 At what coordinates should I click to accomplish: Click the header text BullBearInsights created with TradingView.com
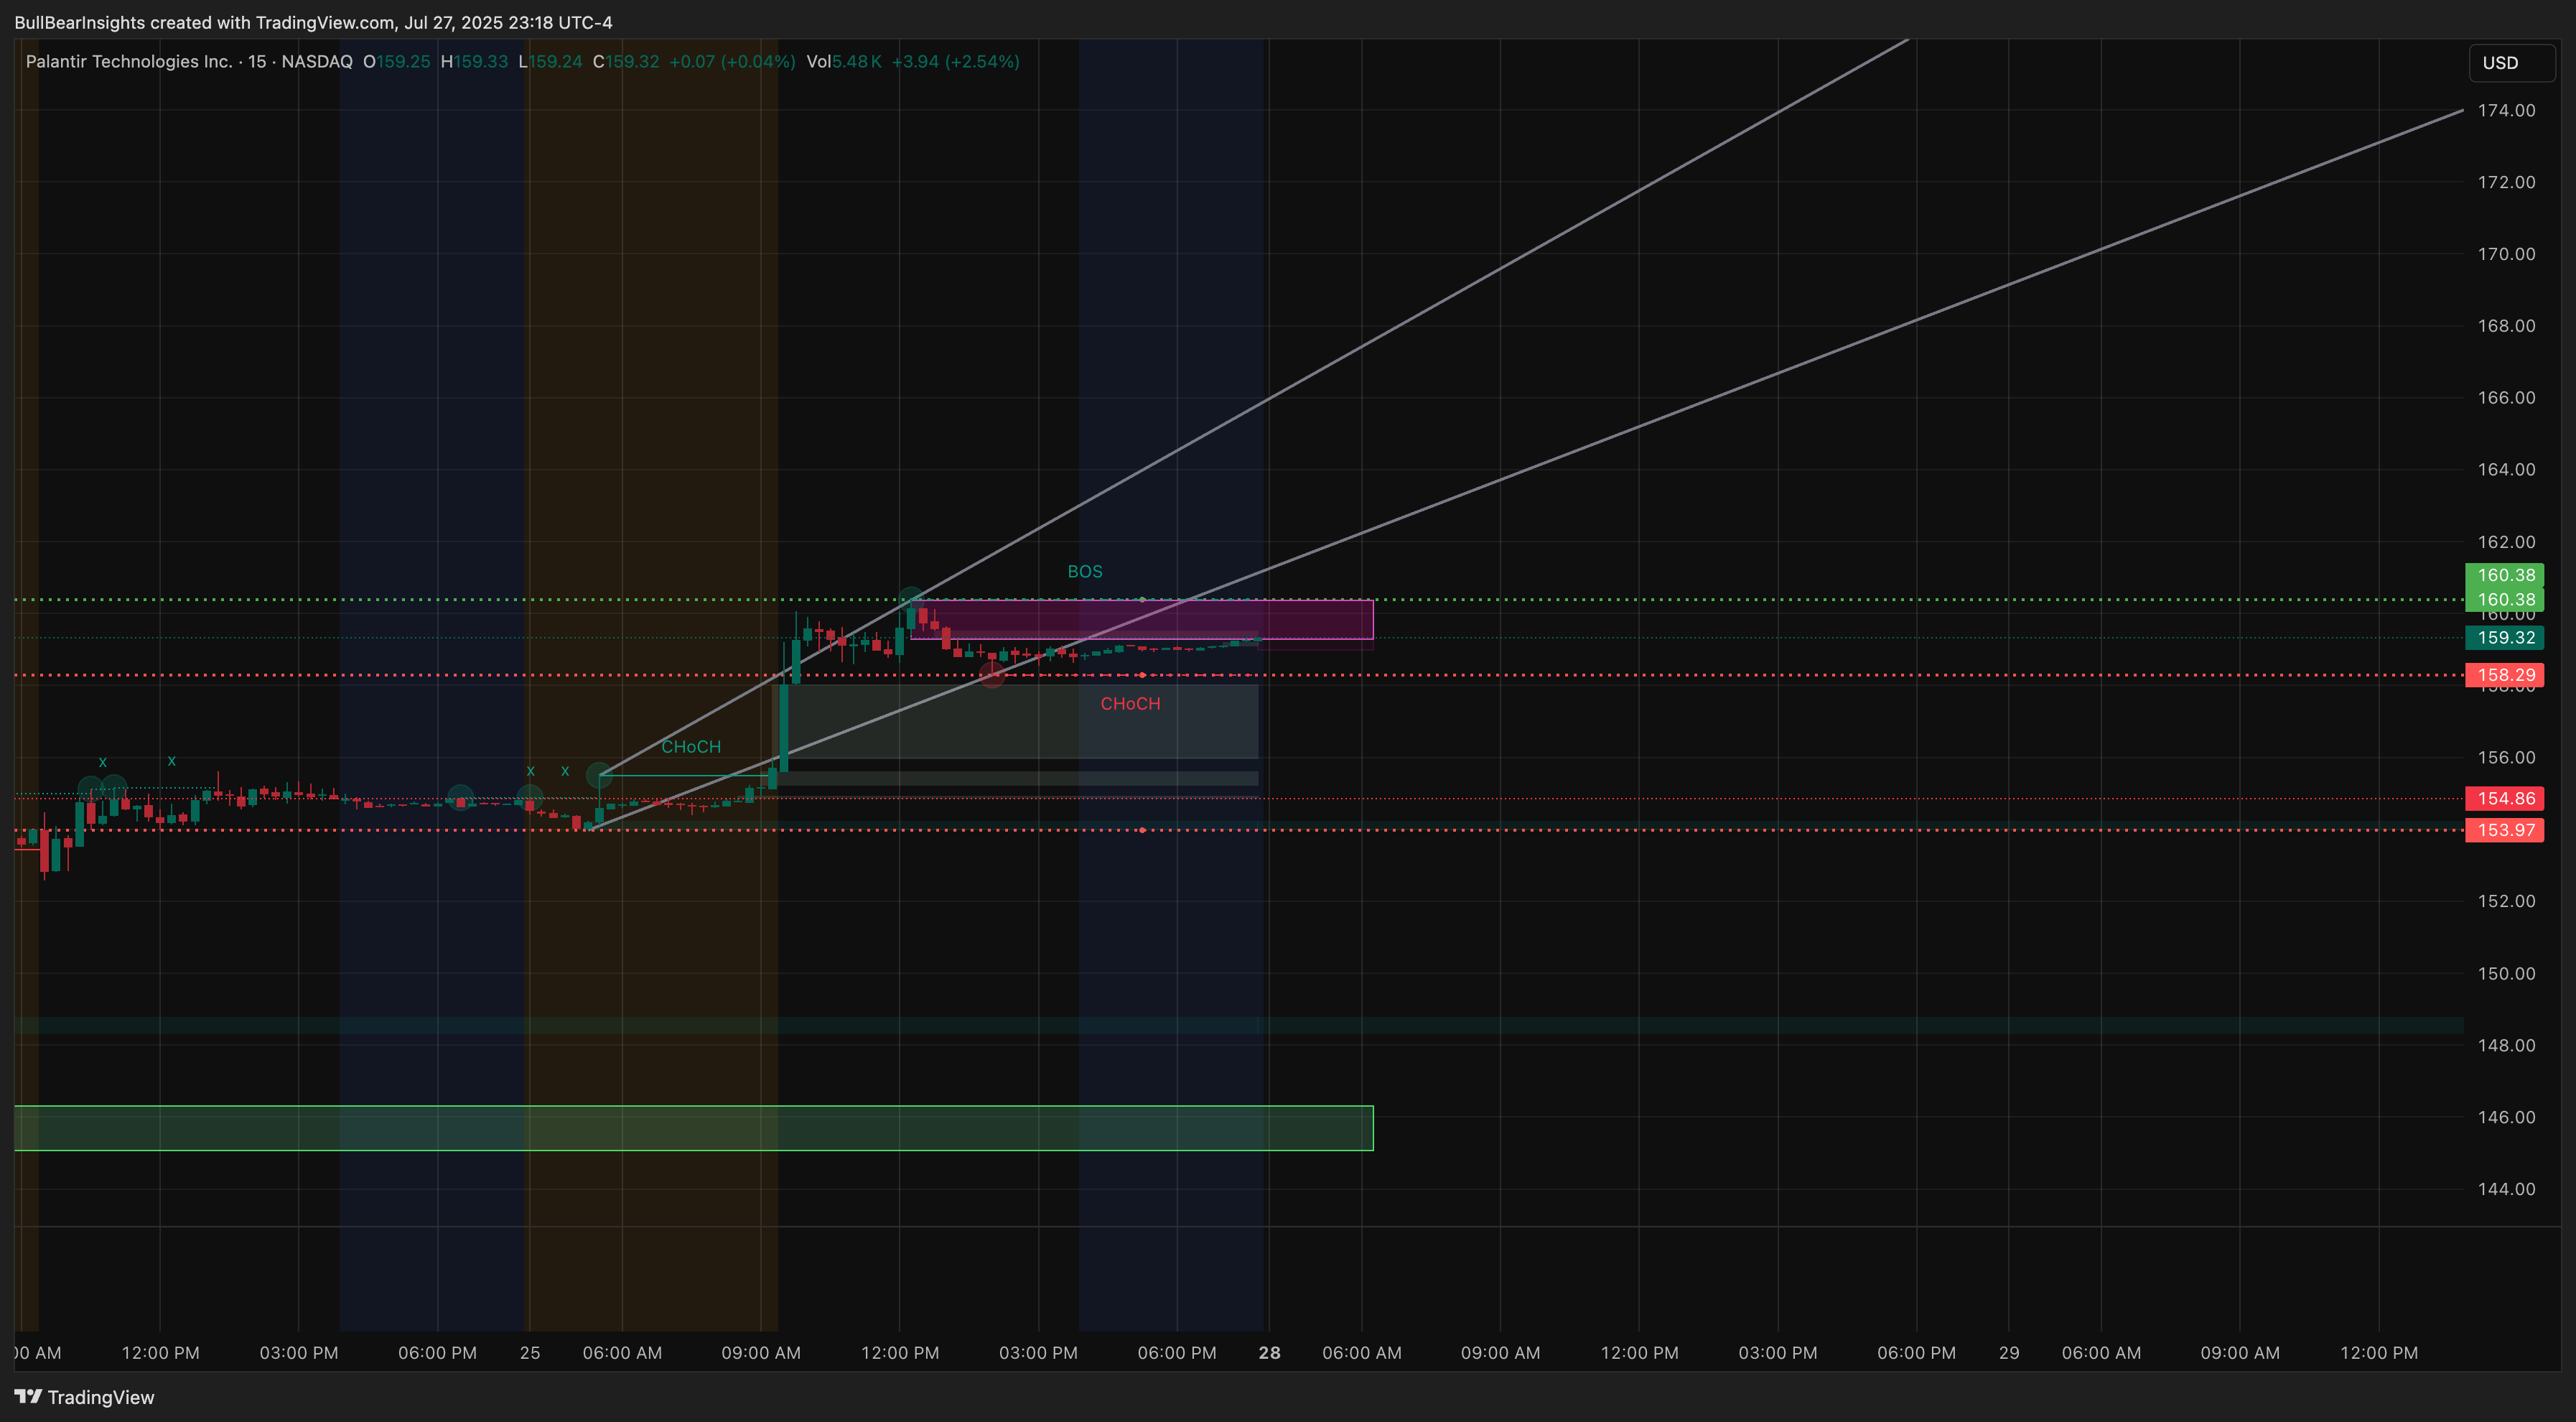(204, 22)
